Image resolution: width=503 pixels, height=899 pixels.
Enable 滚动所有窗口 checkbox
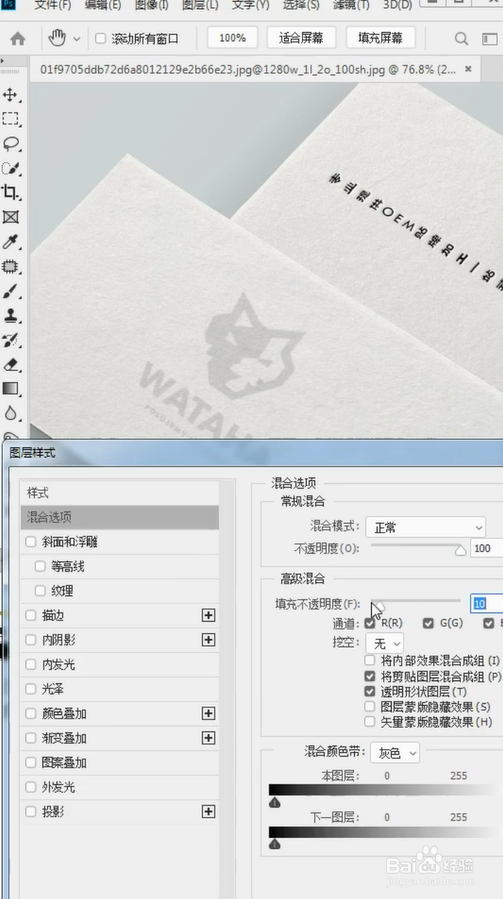click(100, 38)
